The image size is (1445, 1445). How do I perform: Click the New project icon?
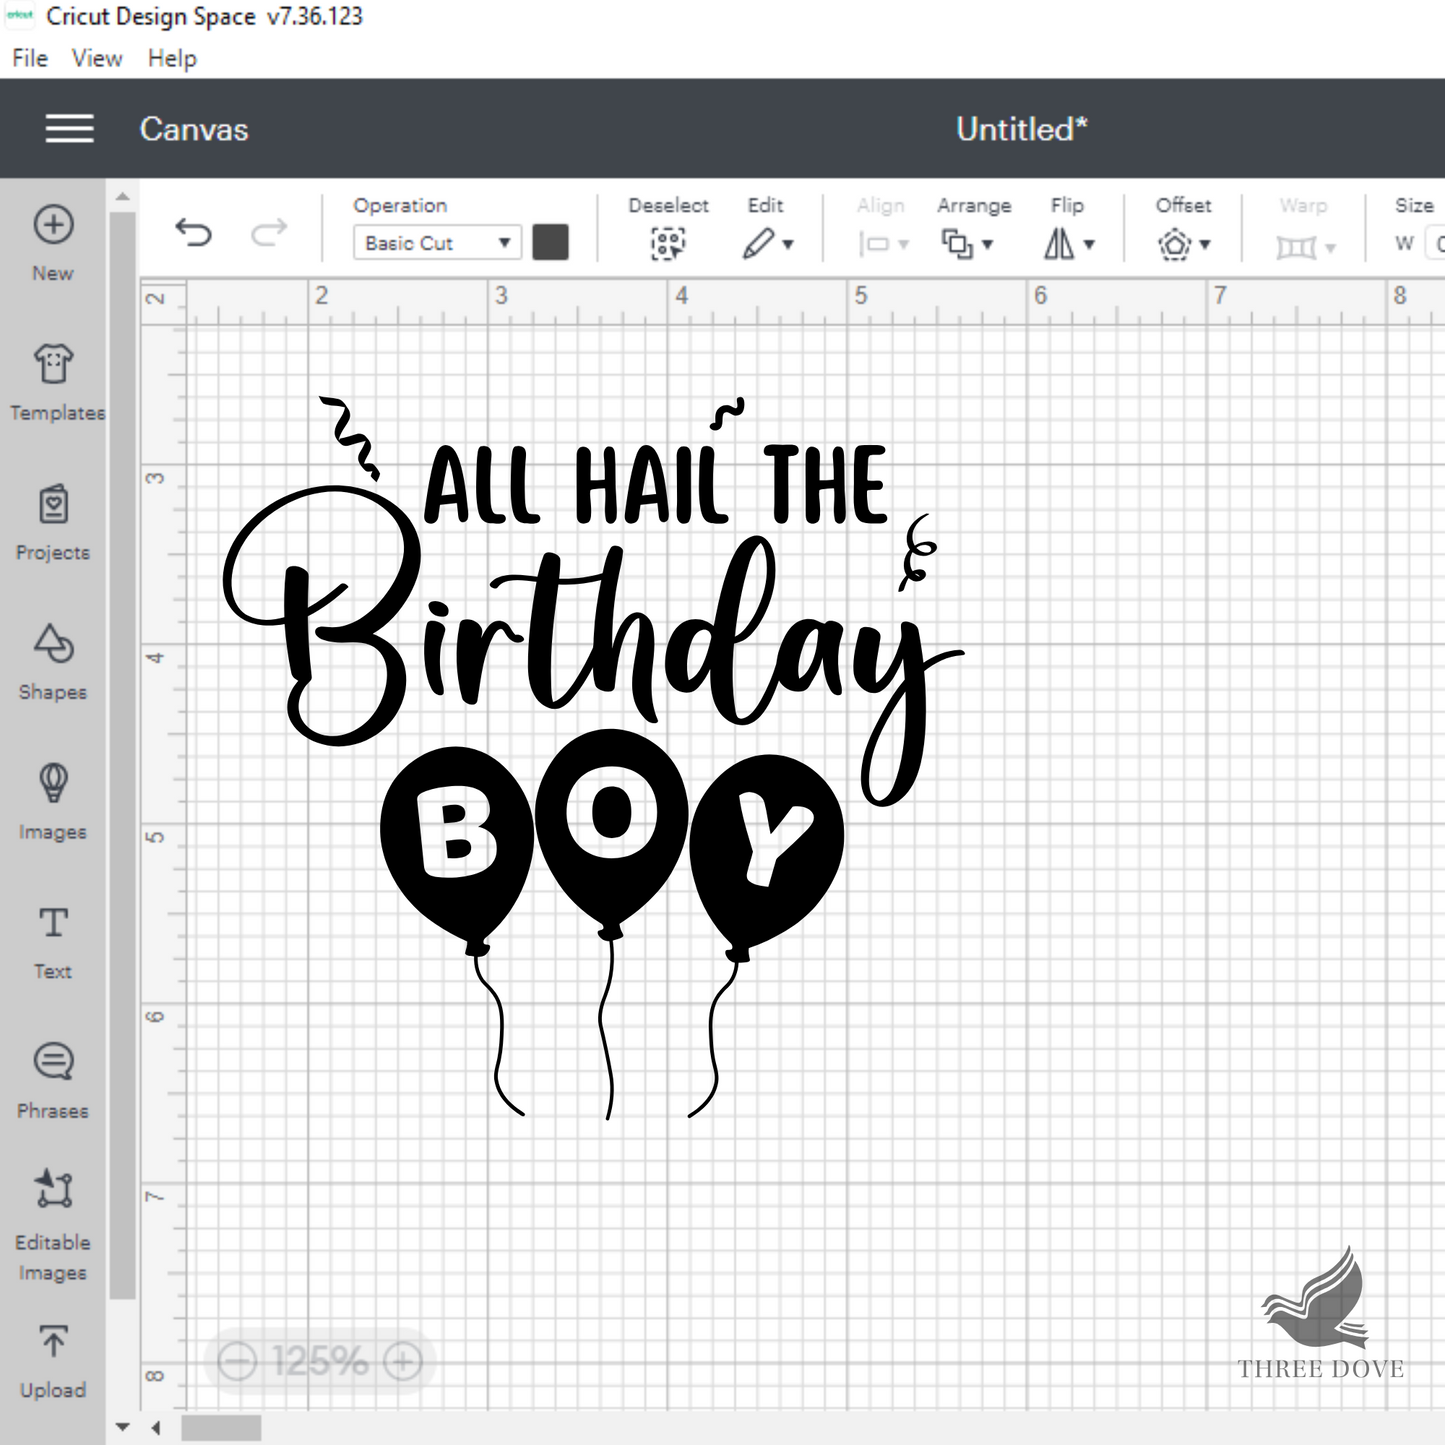tap(53, 225)
